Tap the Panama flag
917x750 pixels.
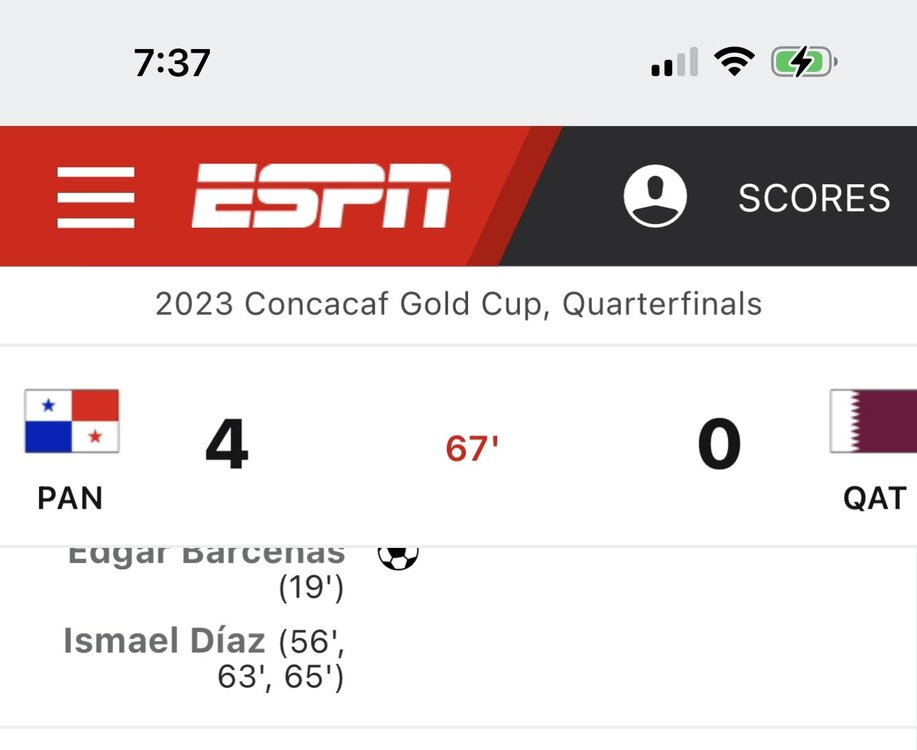tap(72, 421)
